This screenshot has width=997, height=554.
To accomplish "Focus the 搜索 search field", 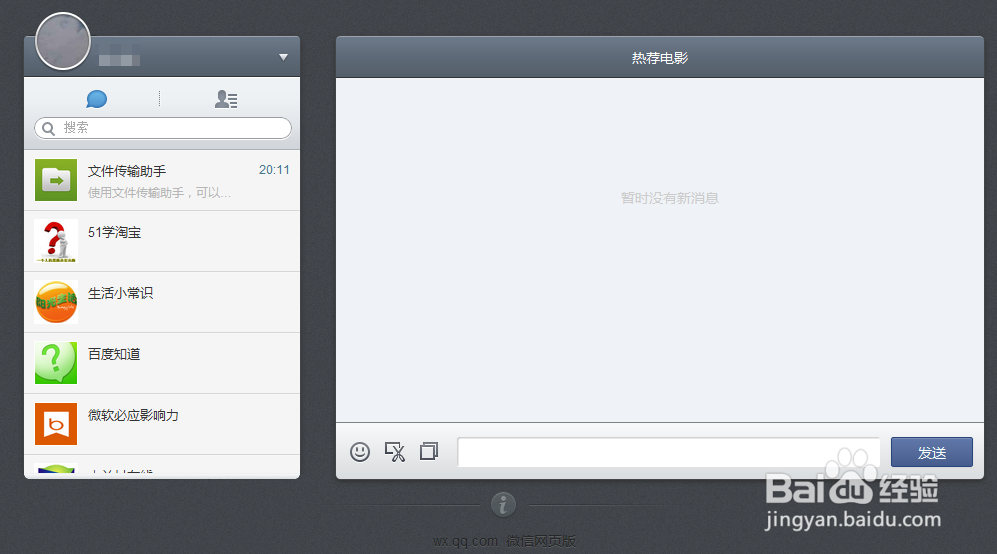I will [163, 128].
